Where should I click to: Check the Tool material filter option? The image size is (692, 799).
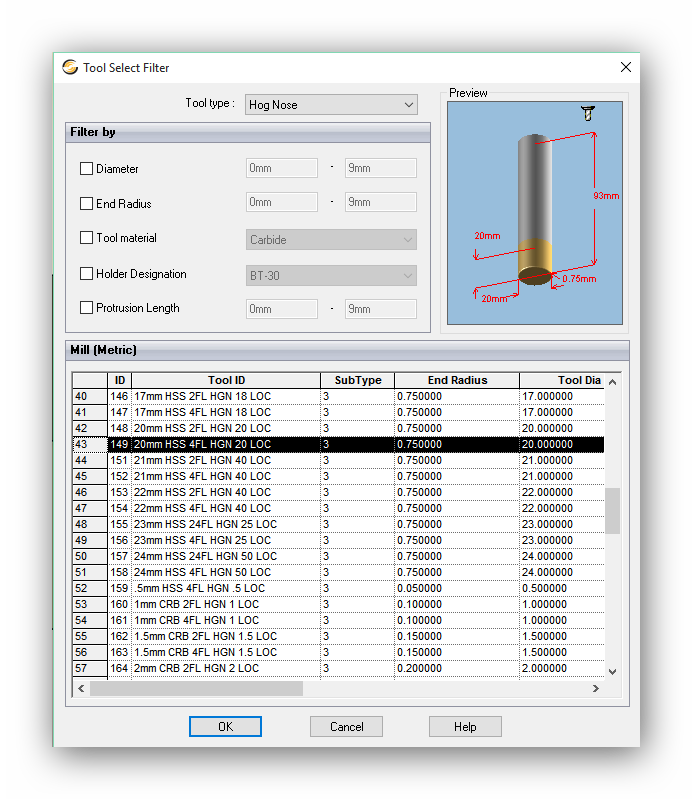point(87,238)
